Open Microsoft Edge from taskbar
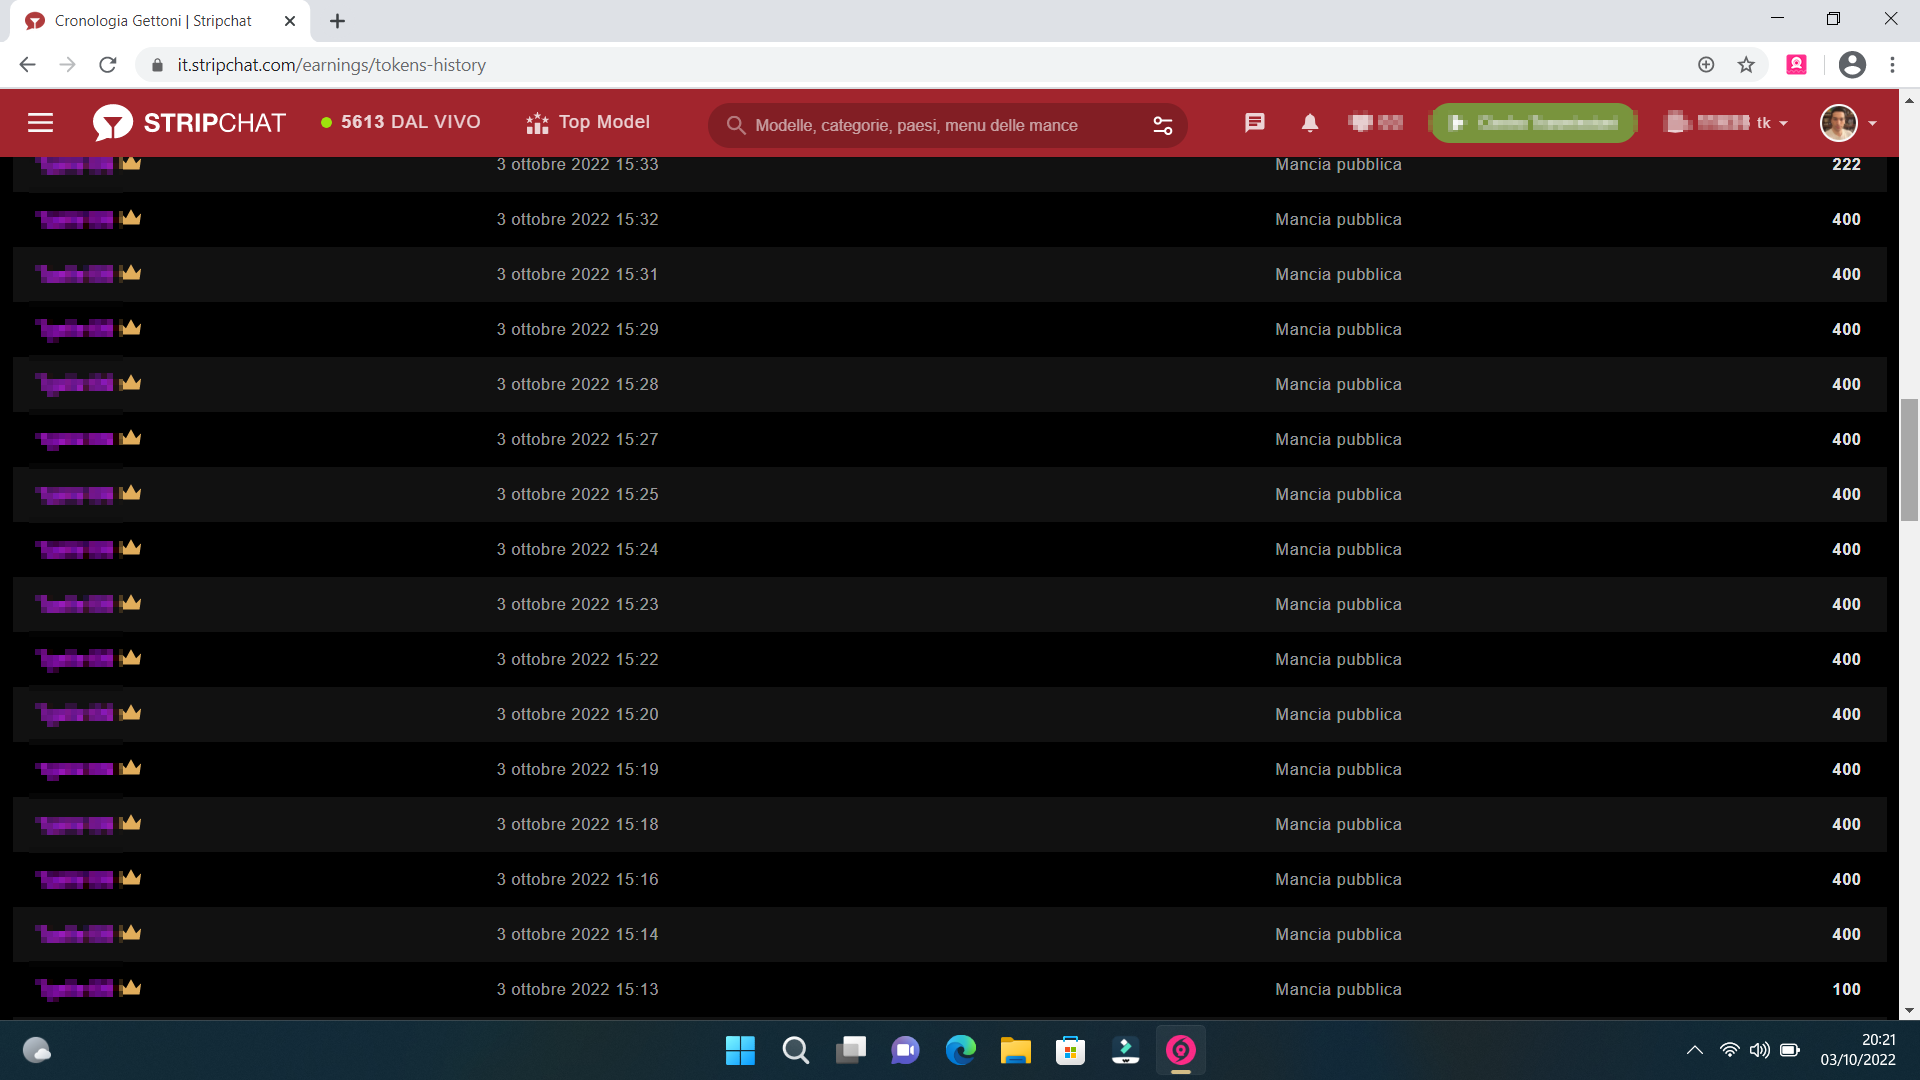 point(960,1050)
